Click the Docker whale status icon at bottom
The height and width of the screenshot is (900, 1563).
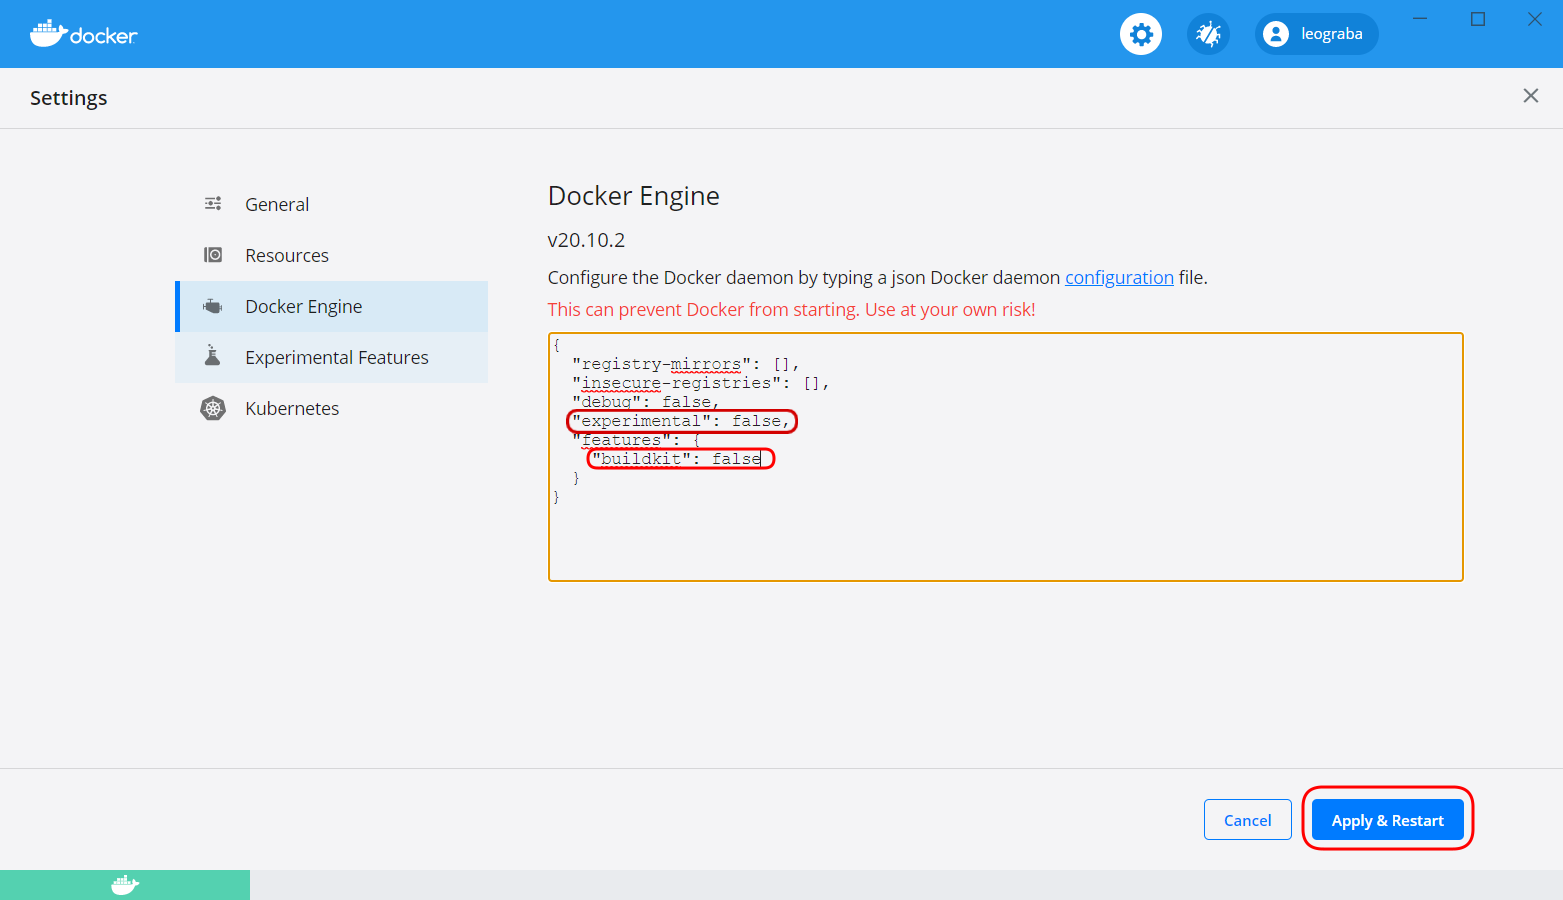125,885
